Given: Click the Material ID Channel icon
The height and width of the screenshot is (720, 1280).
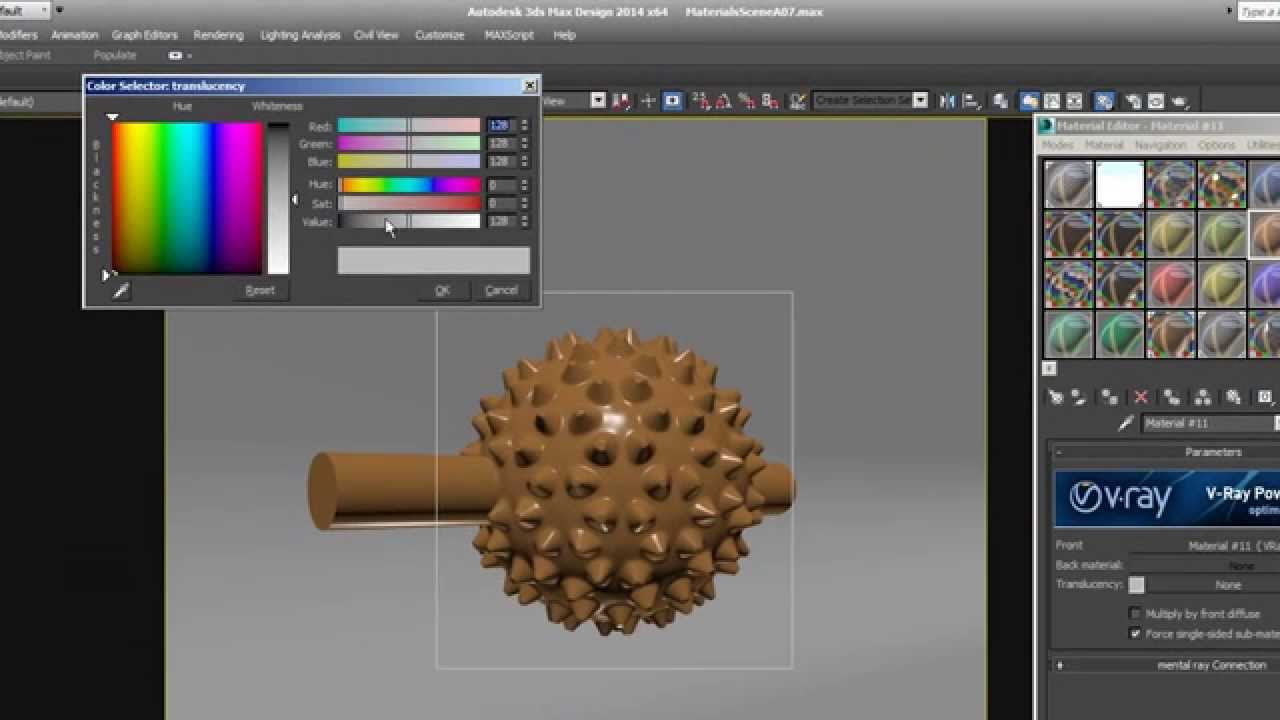Looking at the screenshot, I should [x=1265, y=397].
